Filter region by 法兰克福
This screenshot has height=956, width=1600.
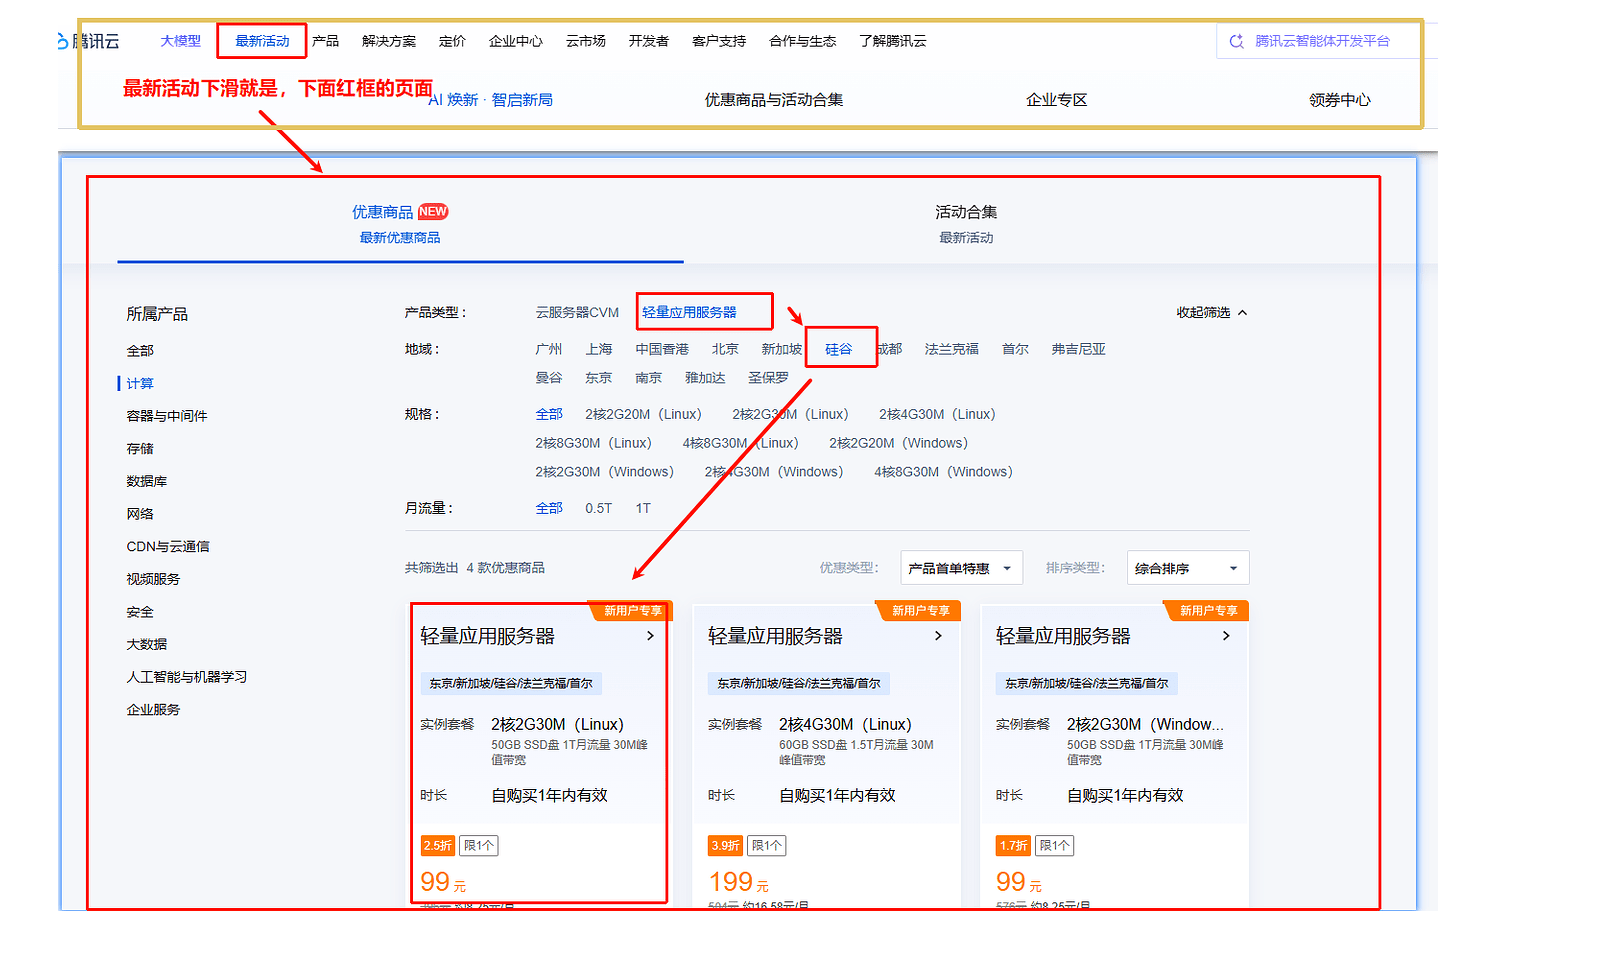pos(951,350)
